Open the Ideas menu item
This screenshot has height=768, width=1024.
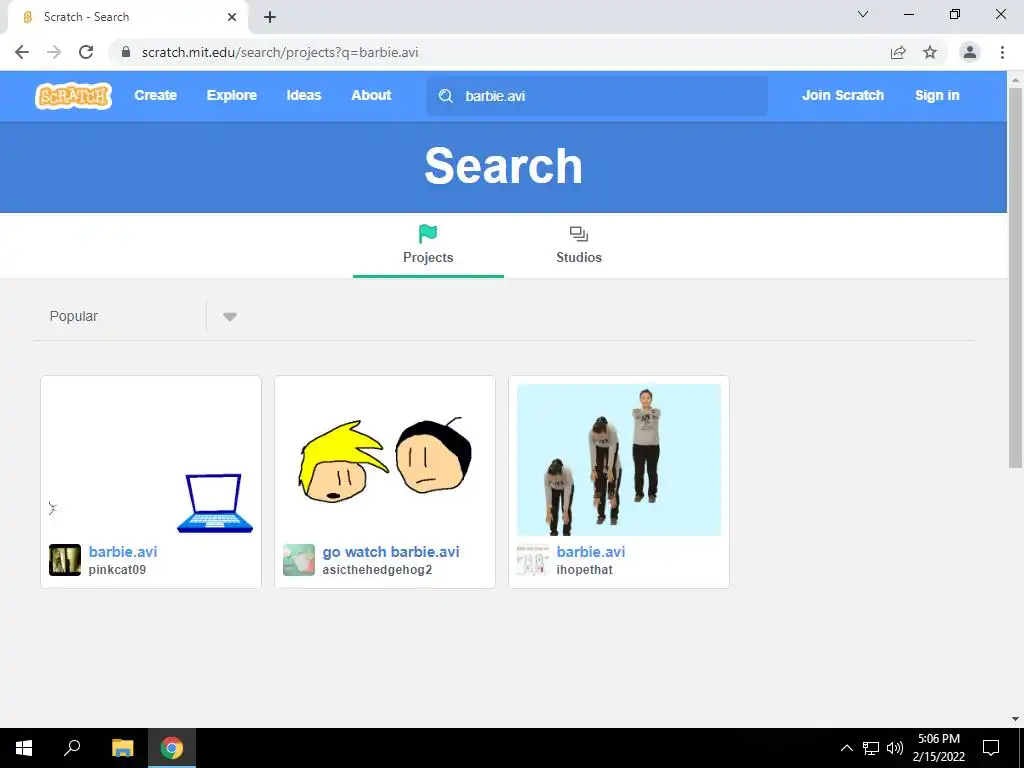304,95
